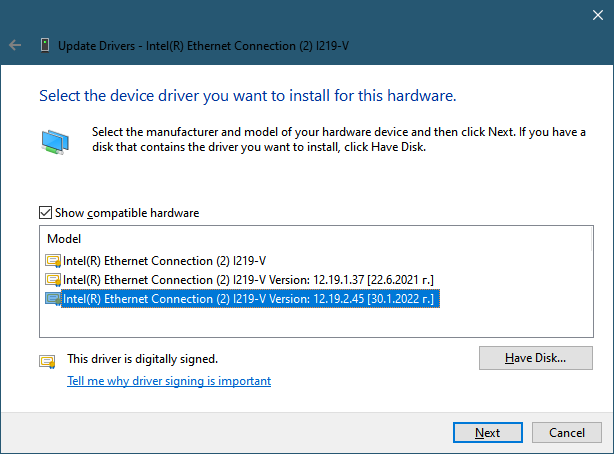Uncheck Show compatible hardware checkbox
The width and height of the screenshot is (614, 454).
pyautogui.click(x=45, y=213)
